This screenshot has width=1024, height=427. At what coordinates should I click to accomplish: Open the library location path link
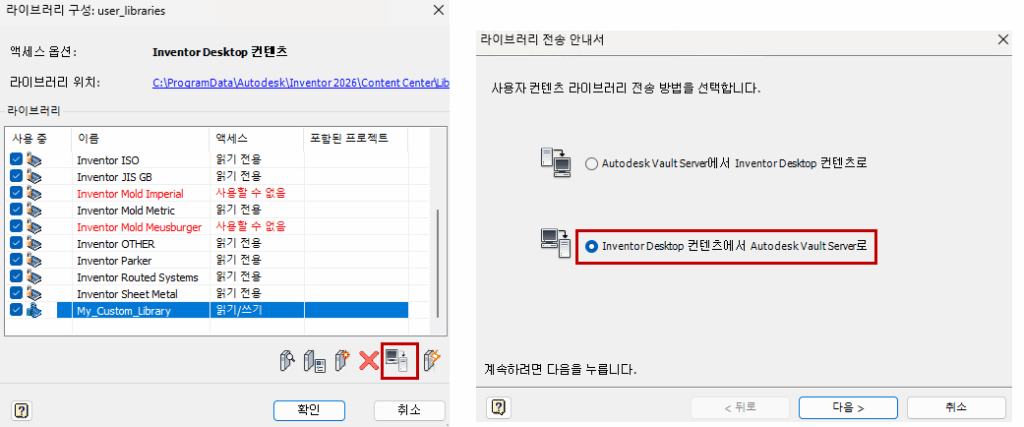pyautogui.click(x=300, y=83)
